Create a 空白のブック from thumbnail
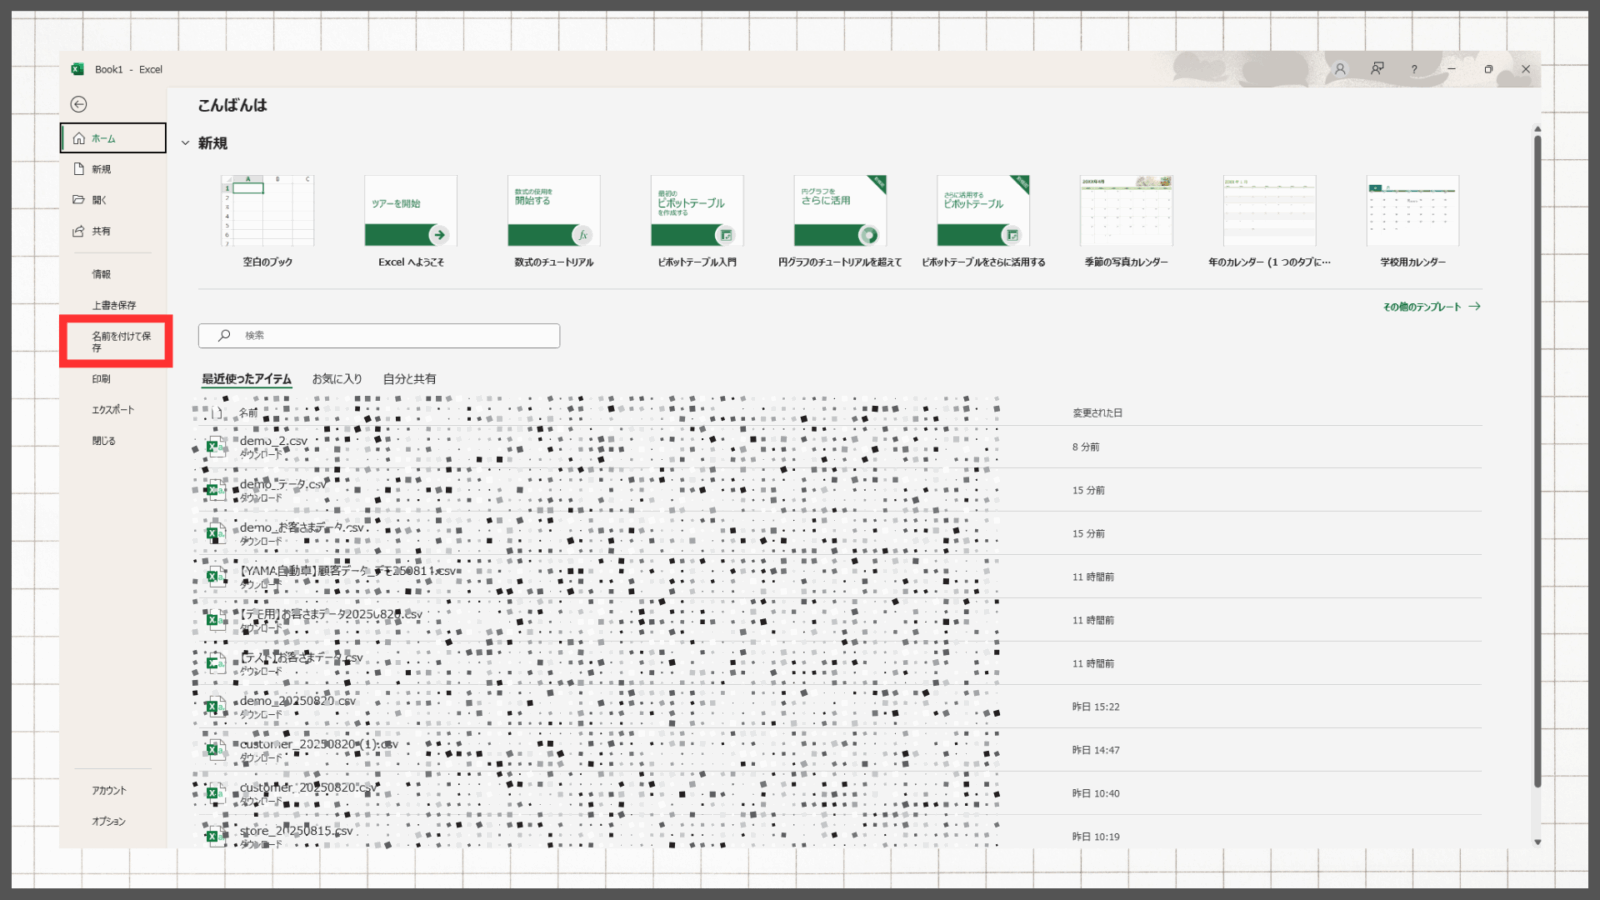The width and height of the screenshot is (1600, 900). point(267,211)
